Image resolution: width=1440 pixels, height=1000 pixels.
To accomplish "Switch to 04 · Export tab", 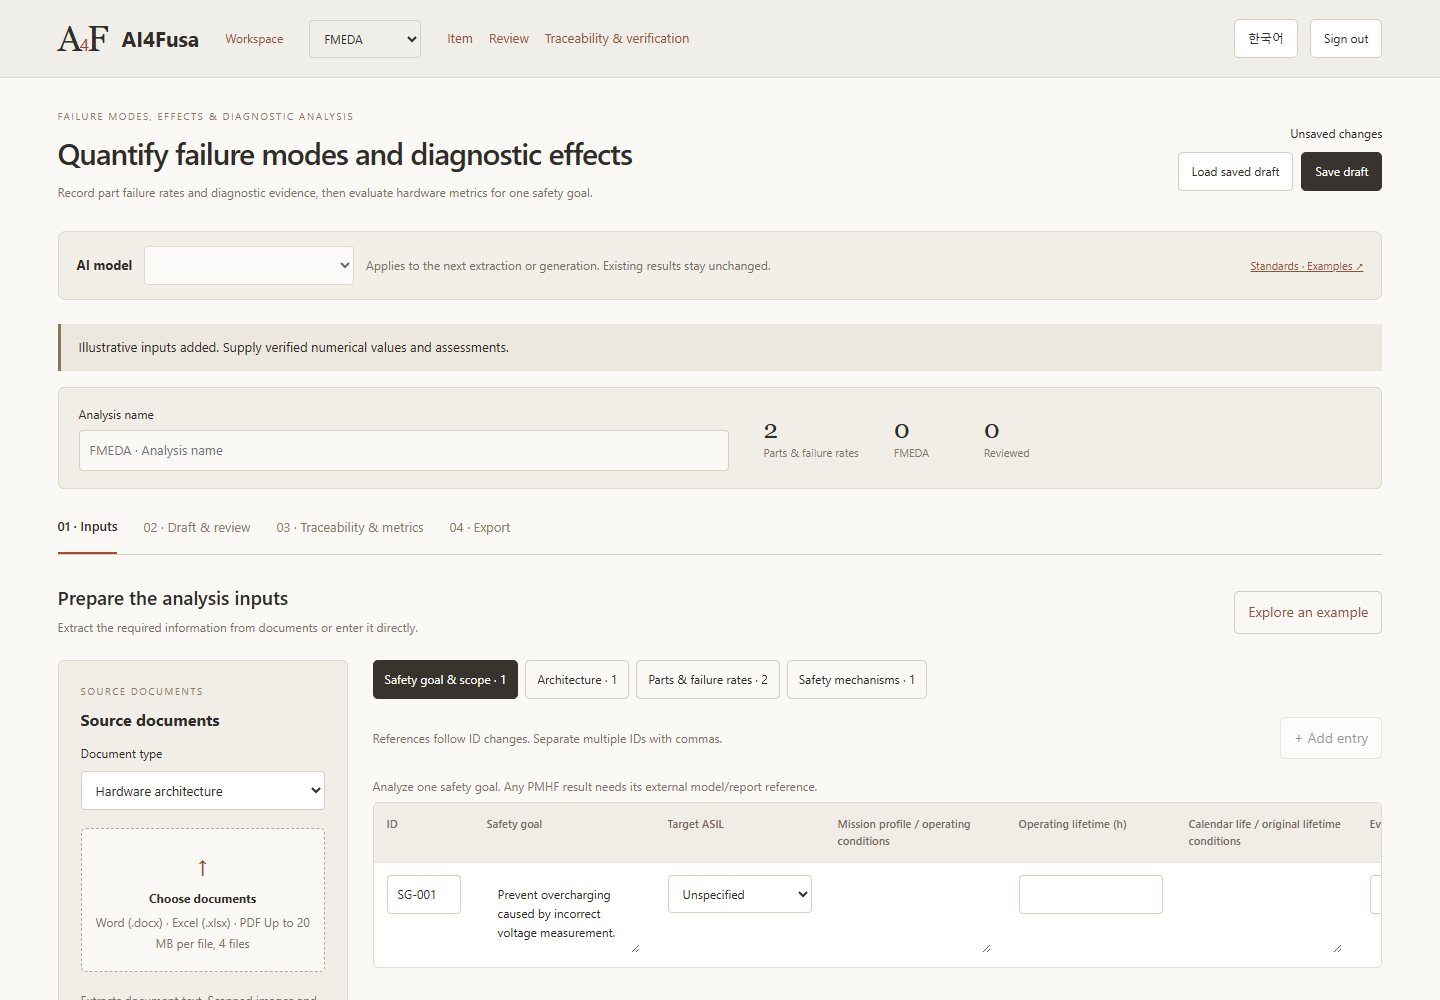I will pos(480,527).
